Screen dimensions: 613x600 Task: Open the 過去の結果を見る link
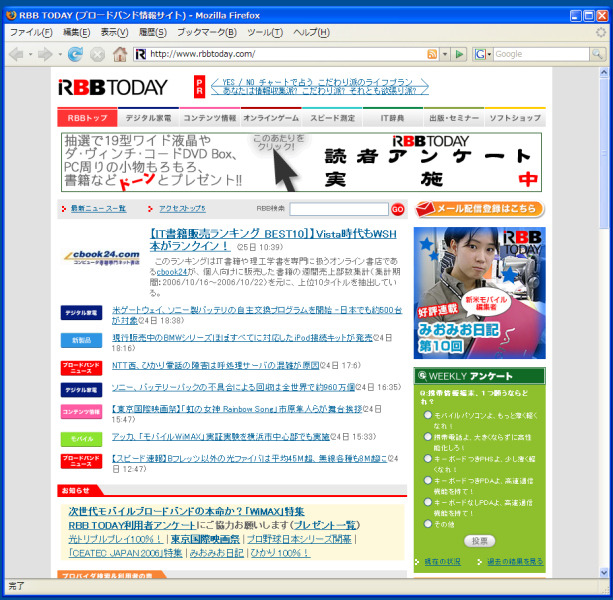click(x=515, y=562)
